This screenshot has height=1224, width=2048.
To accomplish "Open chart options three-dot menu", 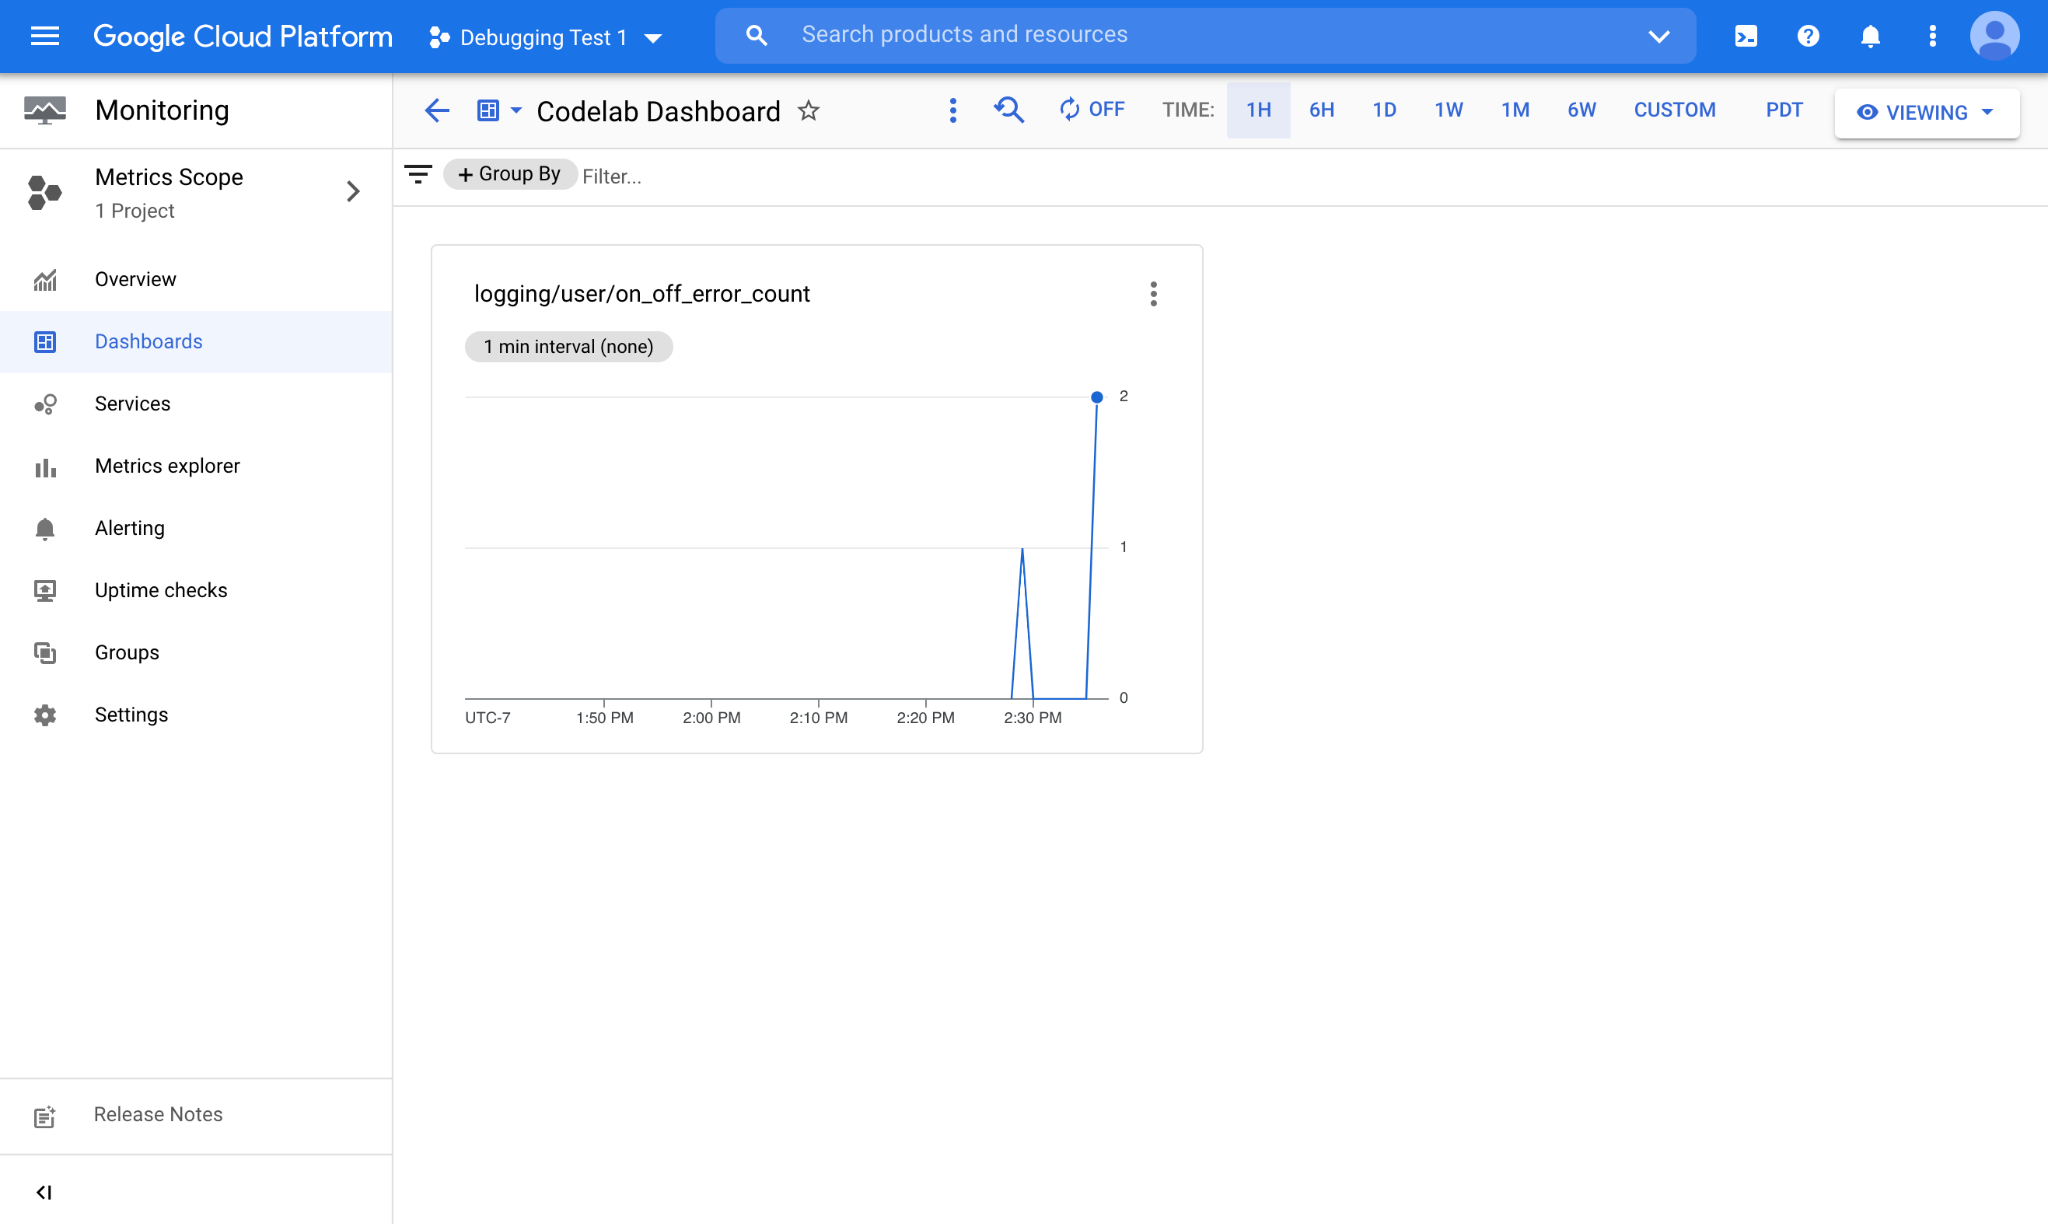I will 1153,294.
